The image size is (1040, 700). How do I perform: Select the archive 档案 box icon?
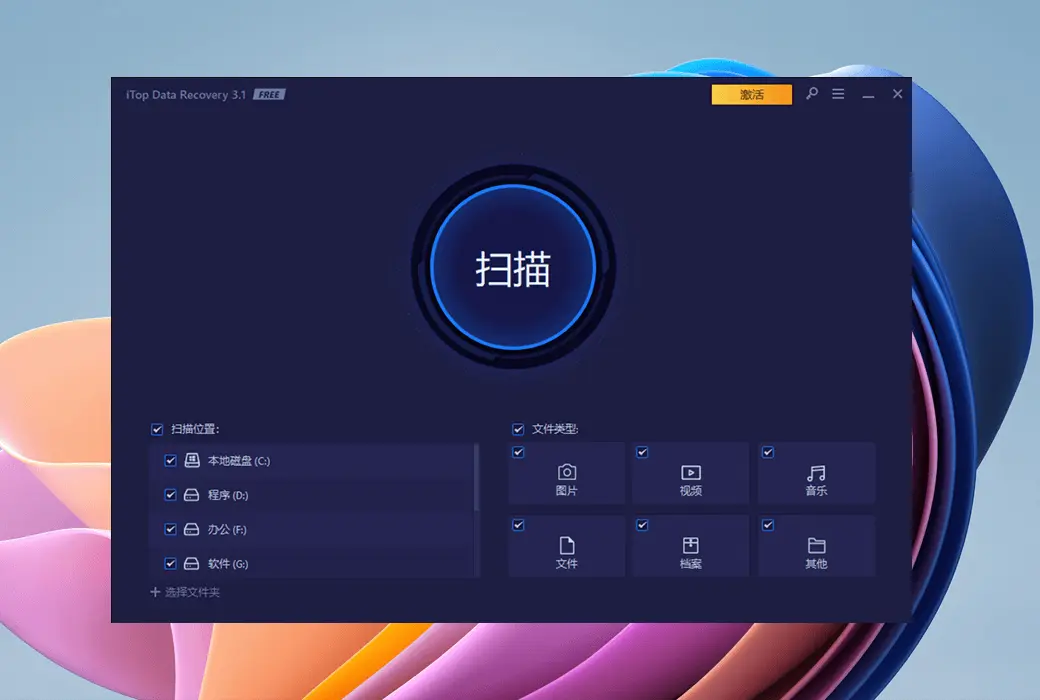point(690,545)
